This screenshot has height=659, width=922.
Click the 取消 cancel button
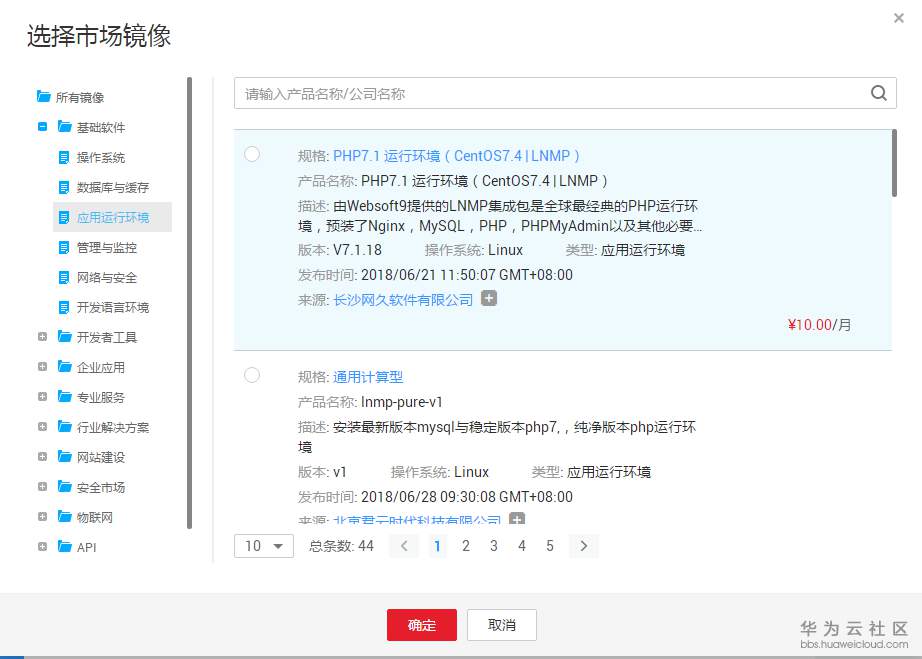pos(501,625)
